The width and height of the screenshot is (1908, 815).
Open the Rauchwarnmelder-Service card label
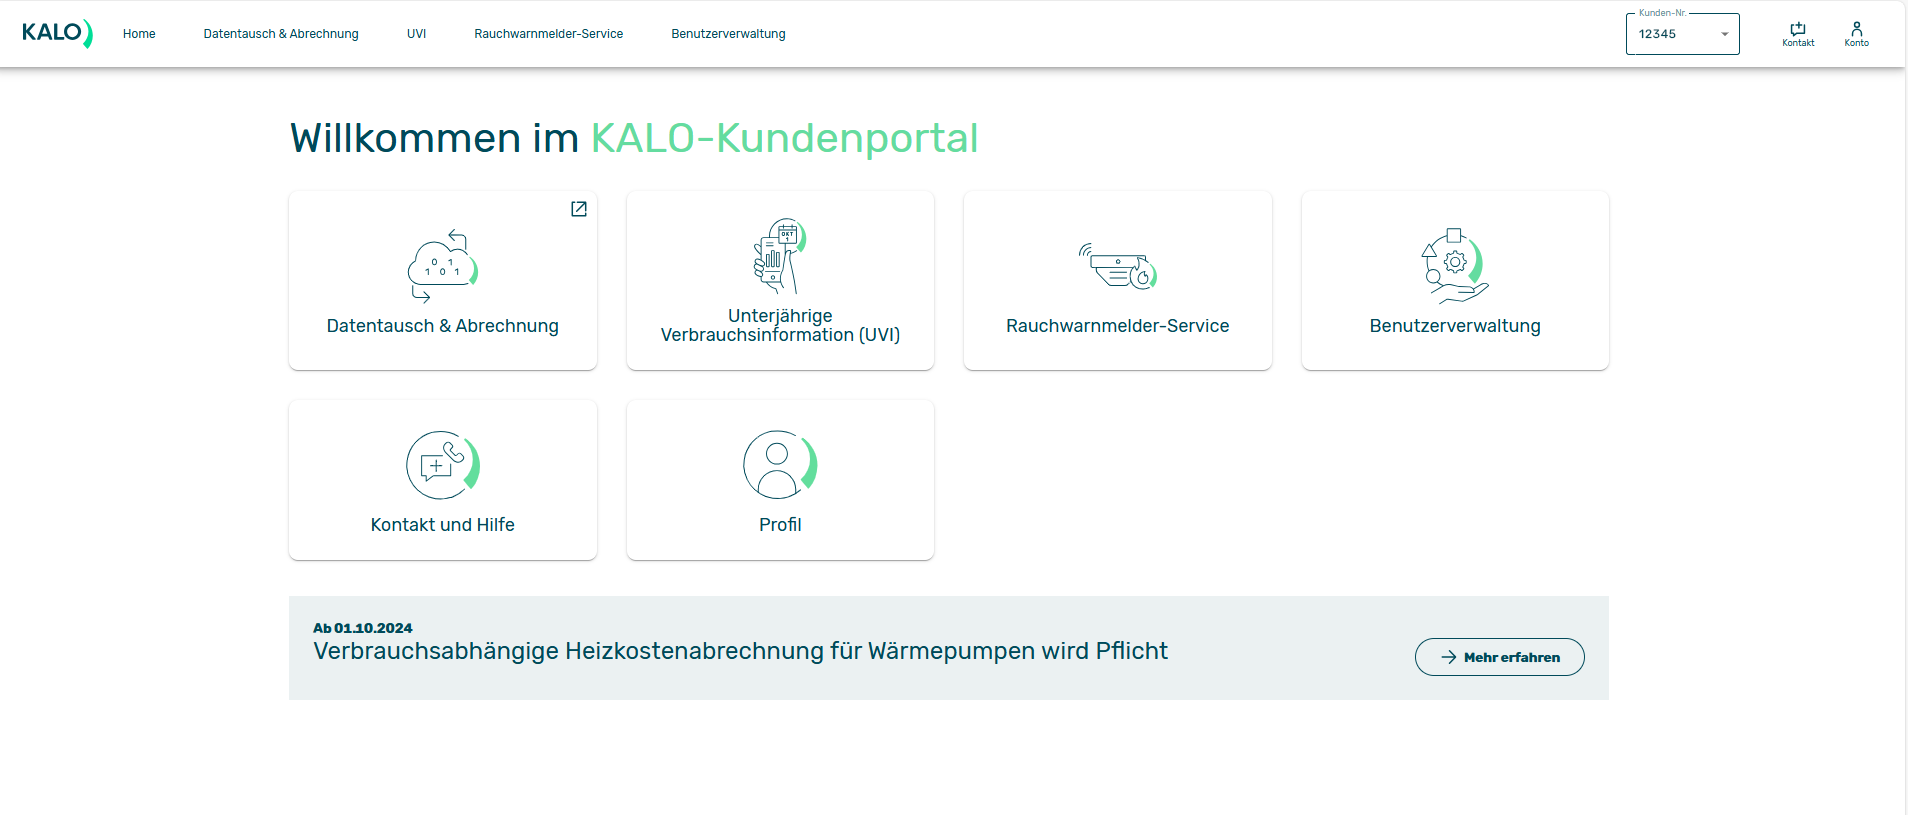coord(1118,326)
